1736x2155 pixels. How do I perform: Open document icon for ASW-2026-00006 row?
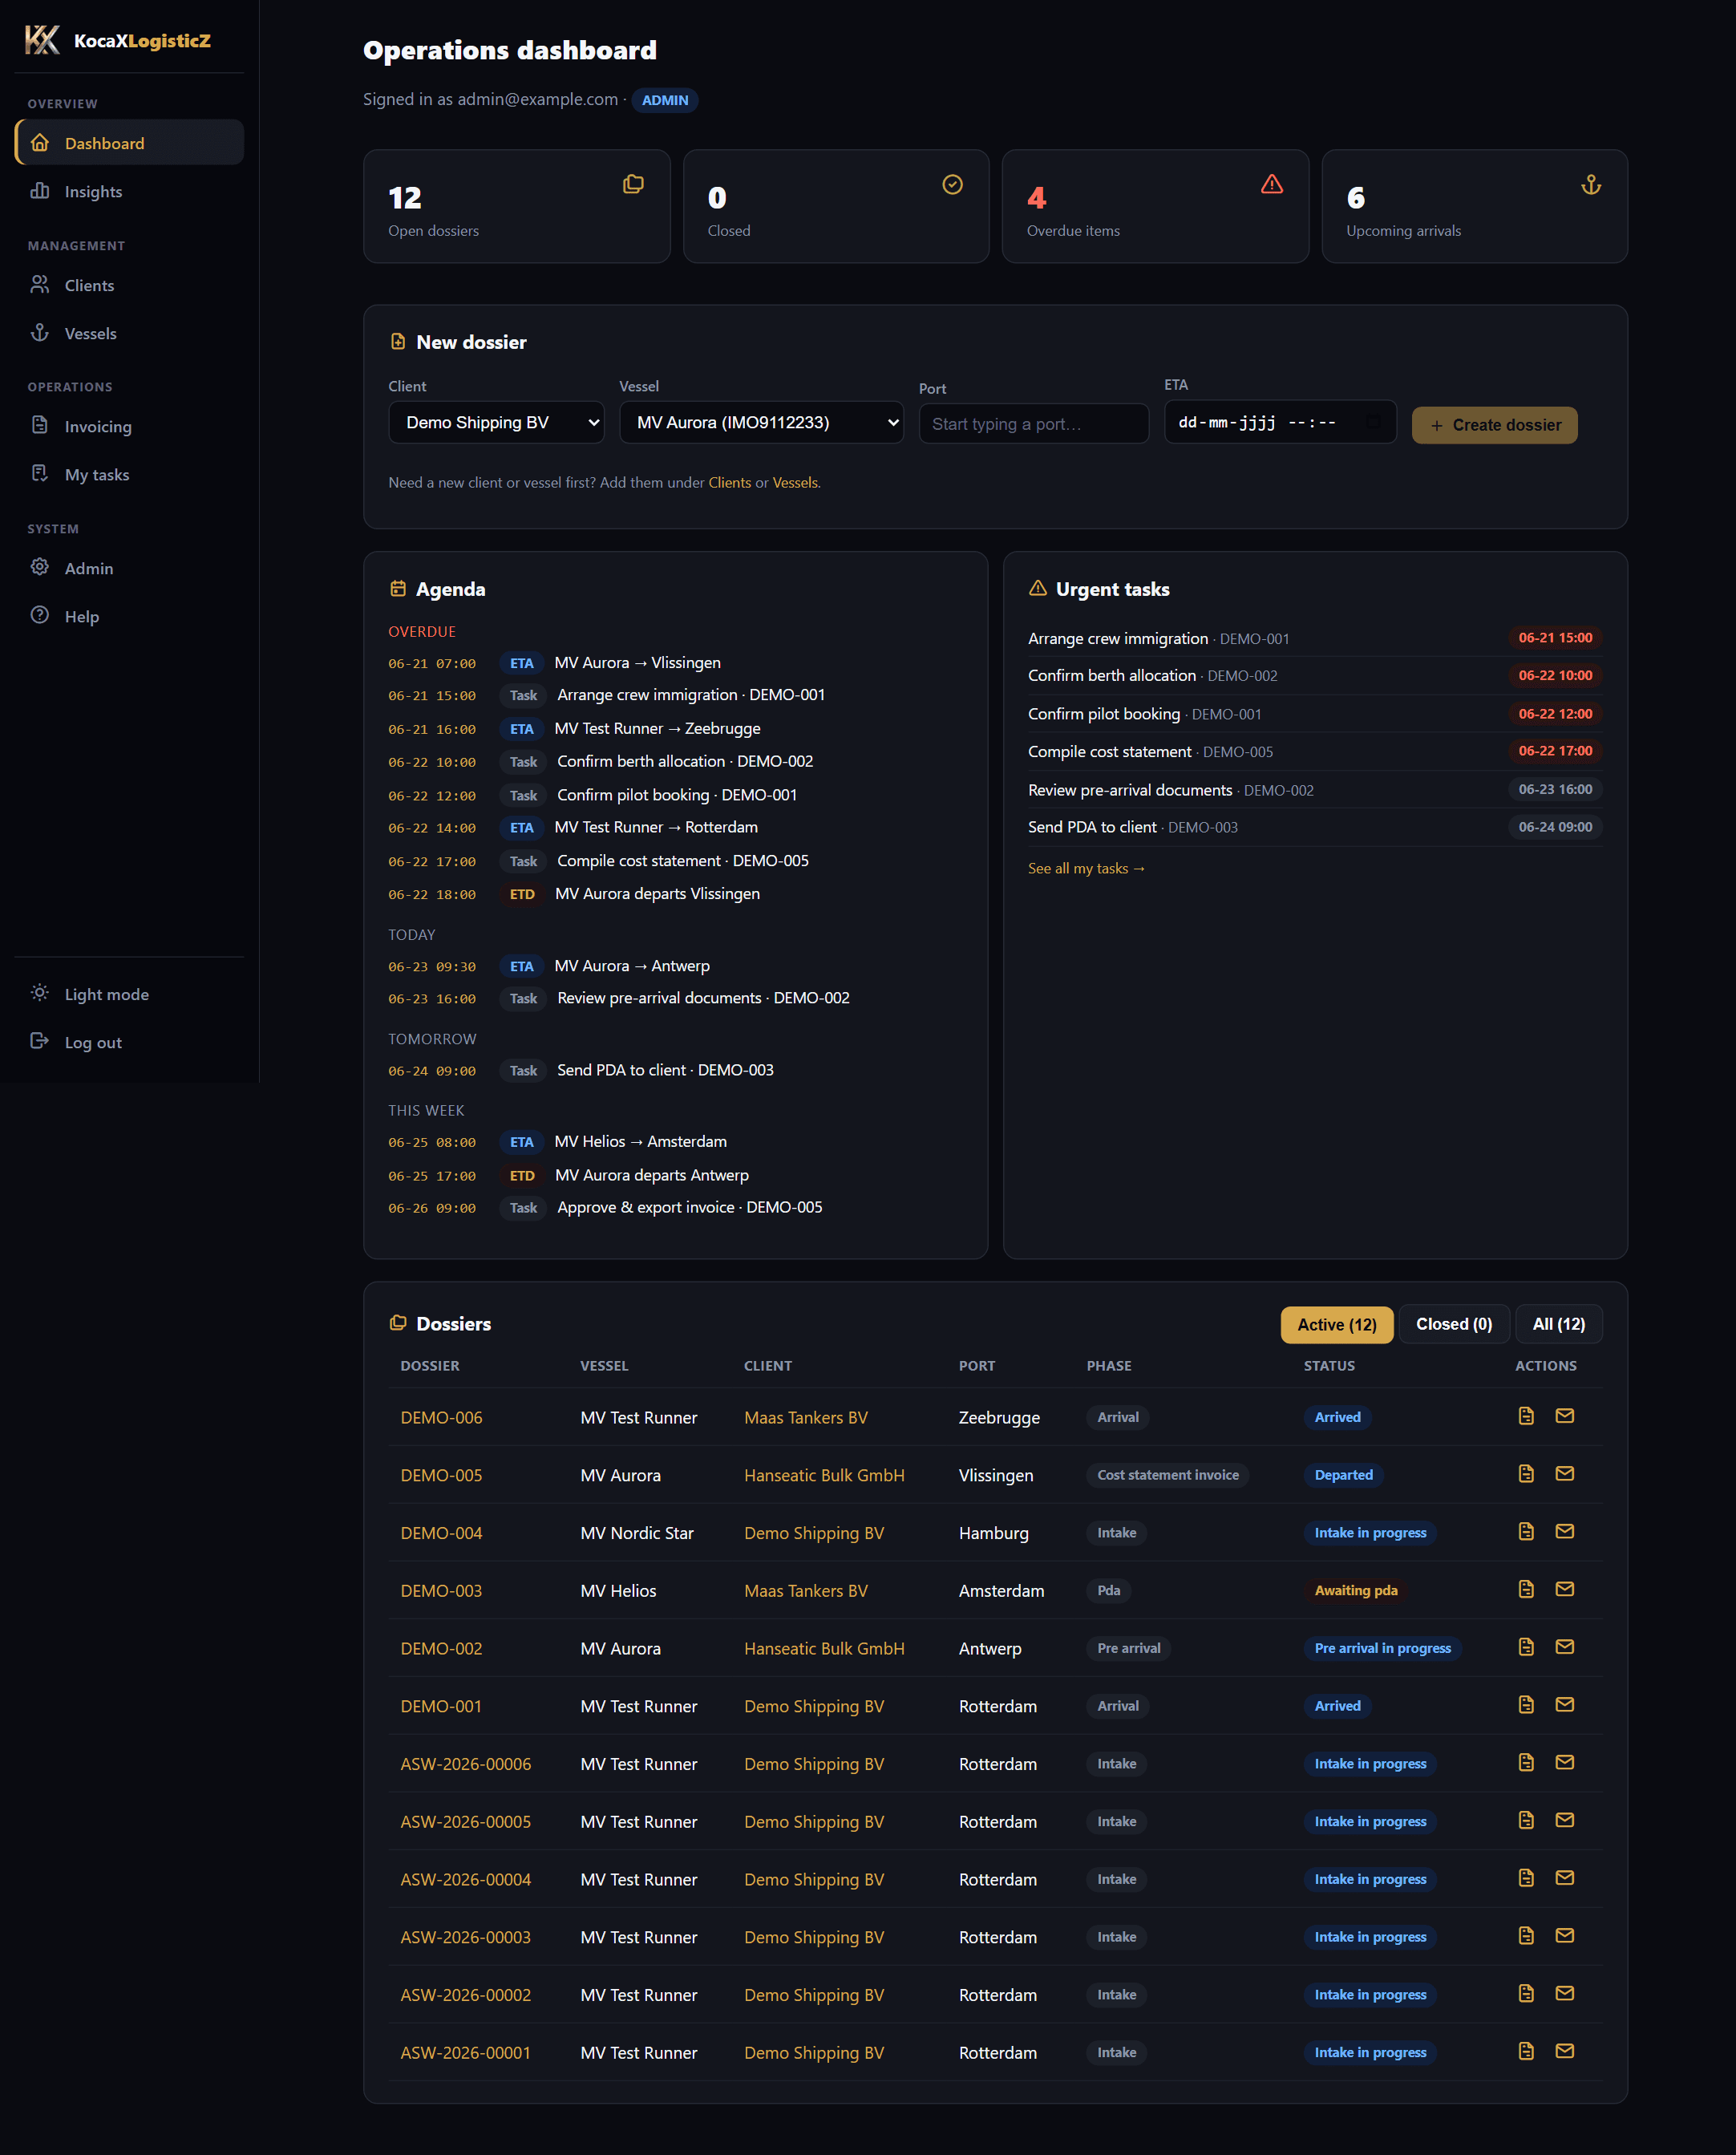pos(1526,1763)
